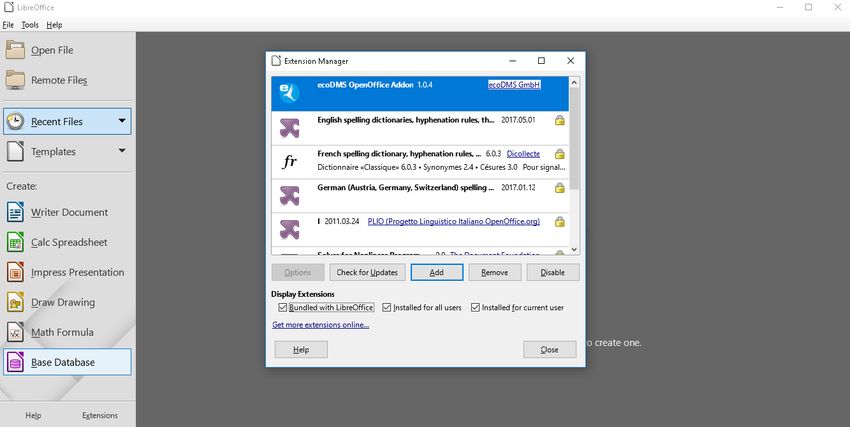Click the Remove extension button
Screen dimensions: 850x427
click(494, 272)
